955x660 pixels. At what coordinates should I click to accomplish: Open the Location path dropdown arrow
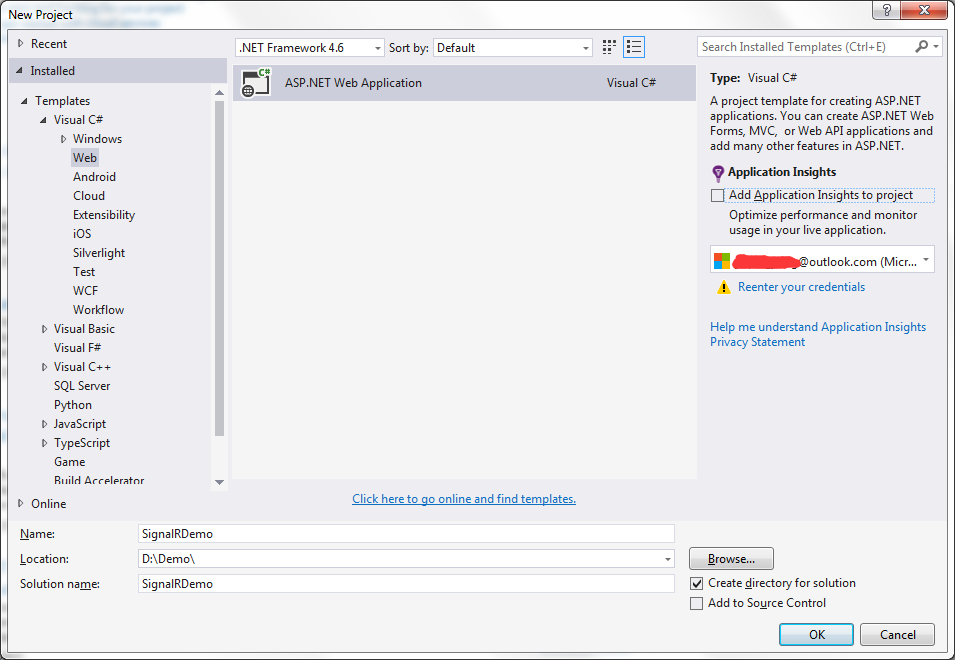[x=668, y=559]
